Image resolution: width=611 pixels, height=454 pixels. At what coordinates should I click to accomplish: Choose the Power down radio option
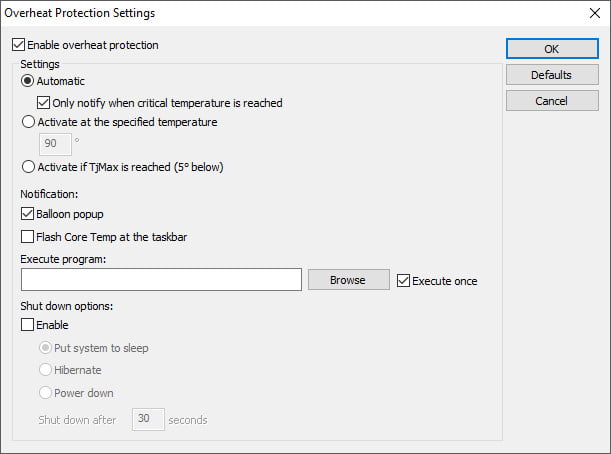[x=45, y=393]
